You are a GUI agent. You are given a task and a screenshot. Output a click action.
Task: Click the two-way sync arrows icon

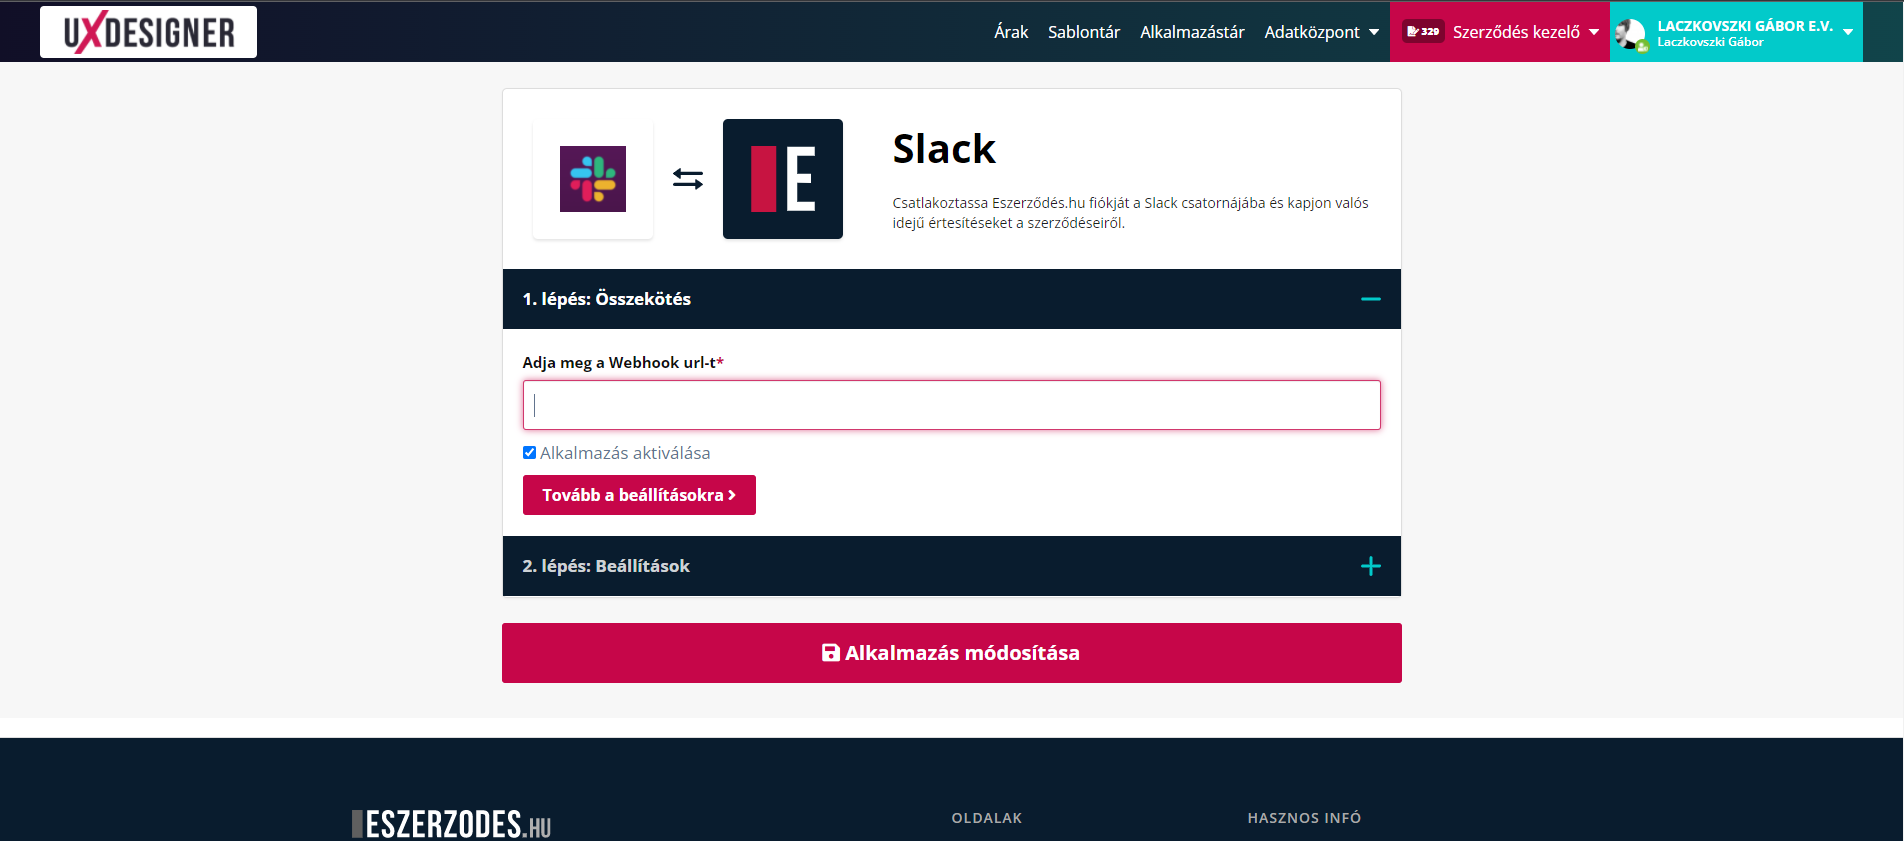pos(688,179)
